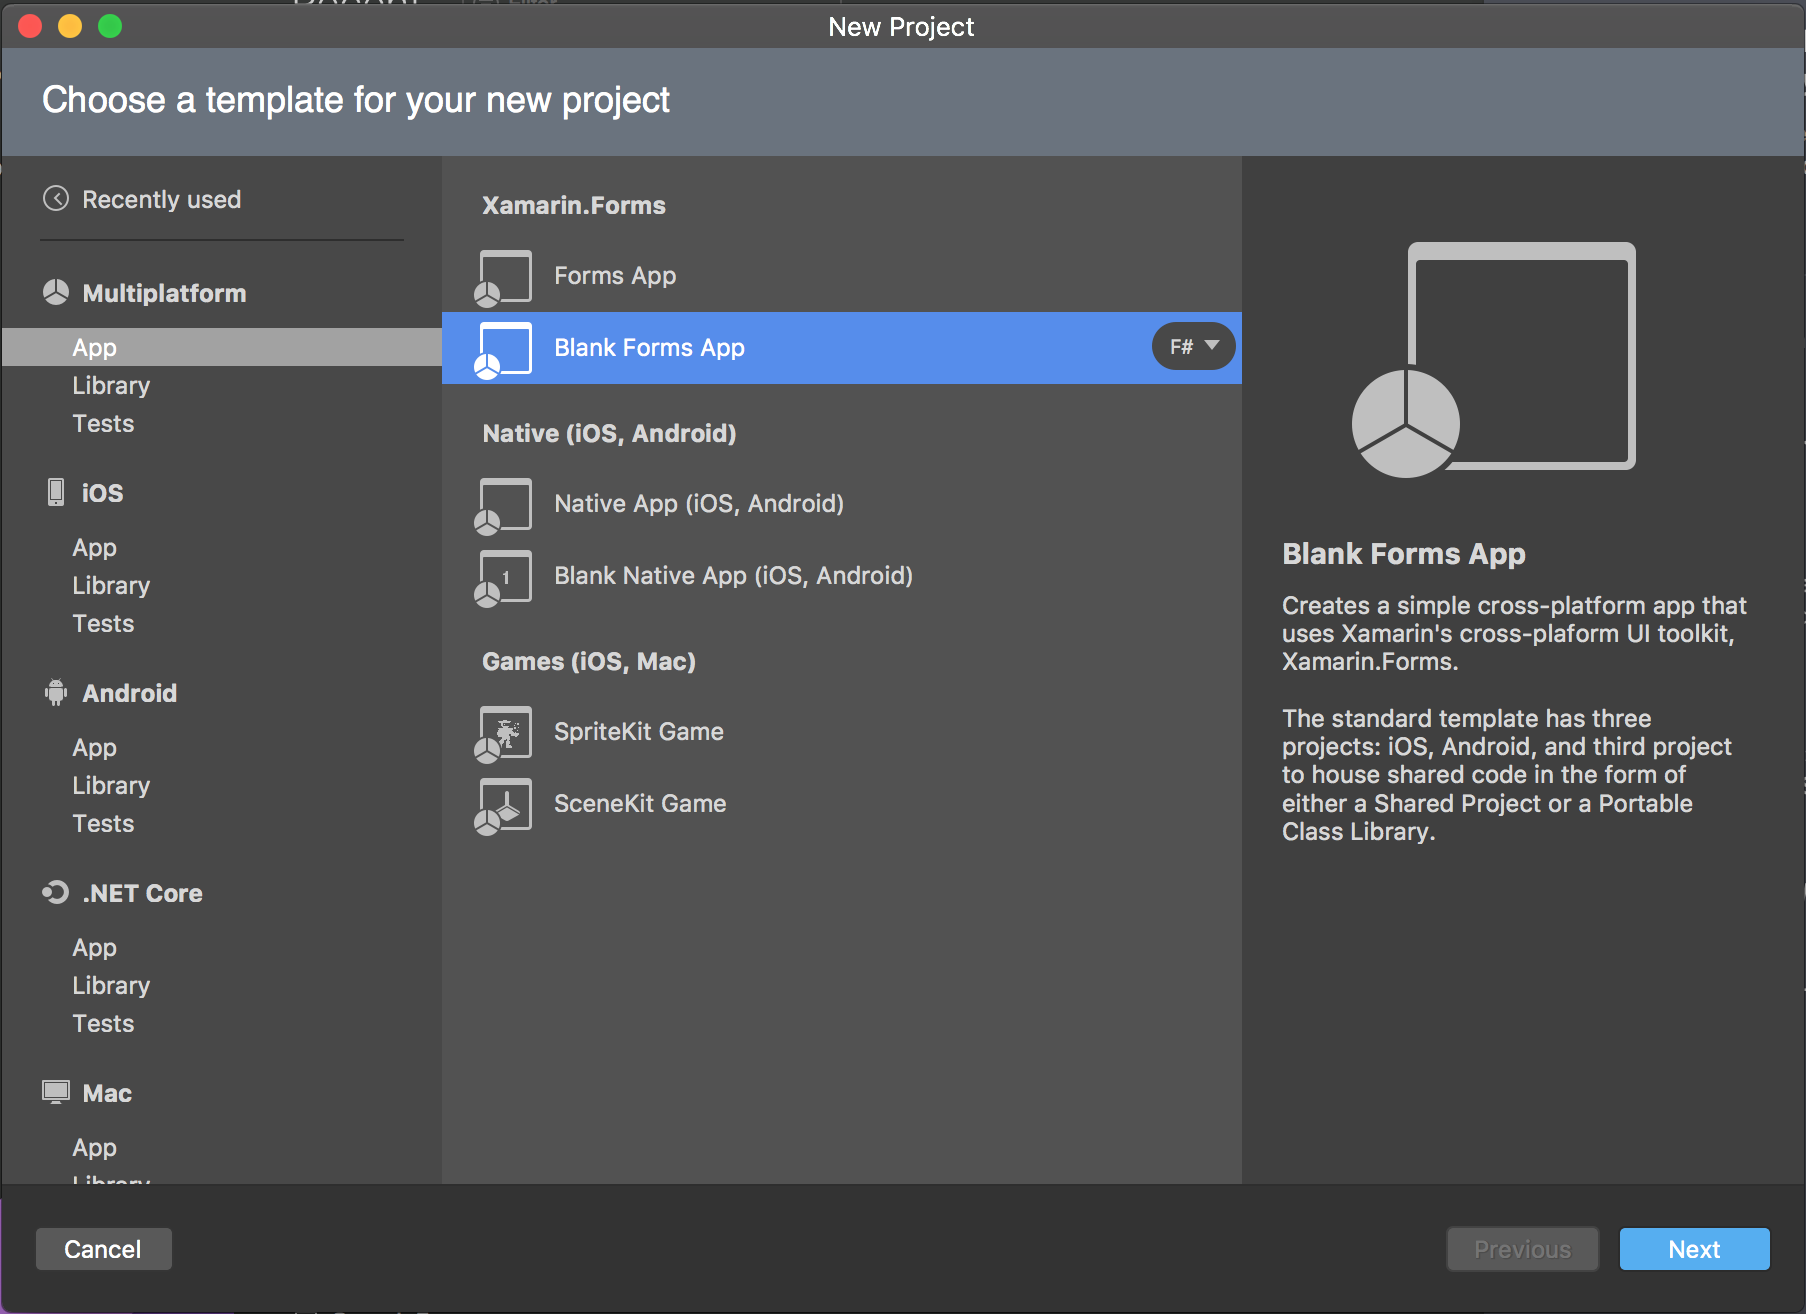
Task: Select App under Mac
Action: tap(95, 1147)
